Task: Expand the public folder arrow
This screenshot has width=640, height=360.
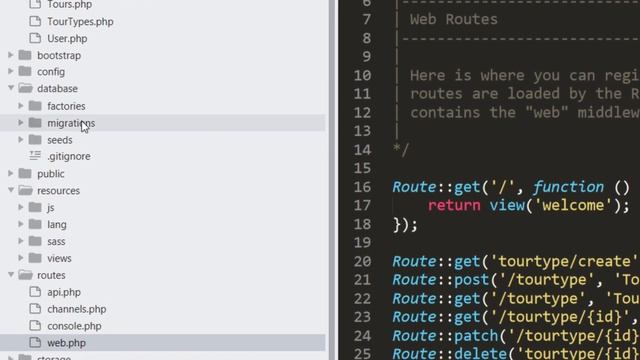Action: [x=11, y=173]
